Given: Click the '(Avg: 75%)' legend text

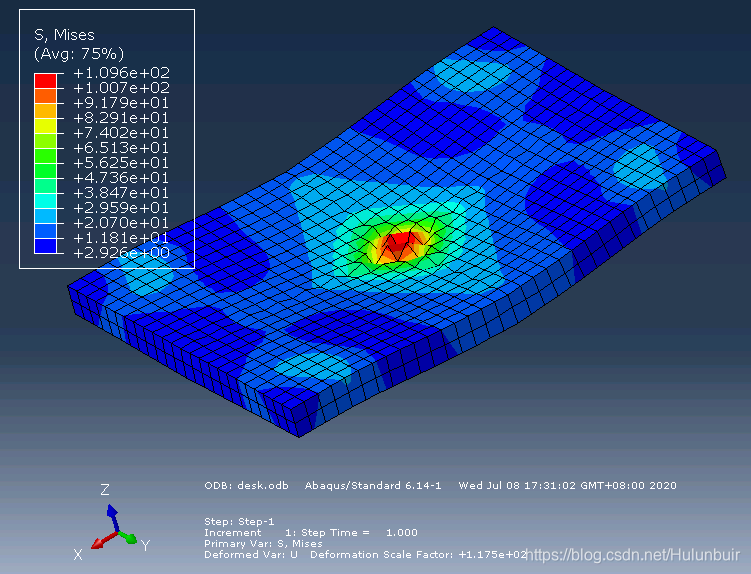Looking at the screenshot, I should pyautogui.click(x=79, y=53).
